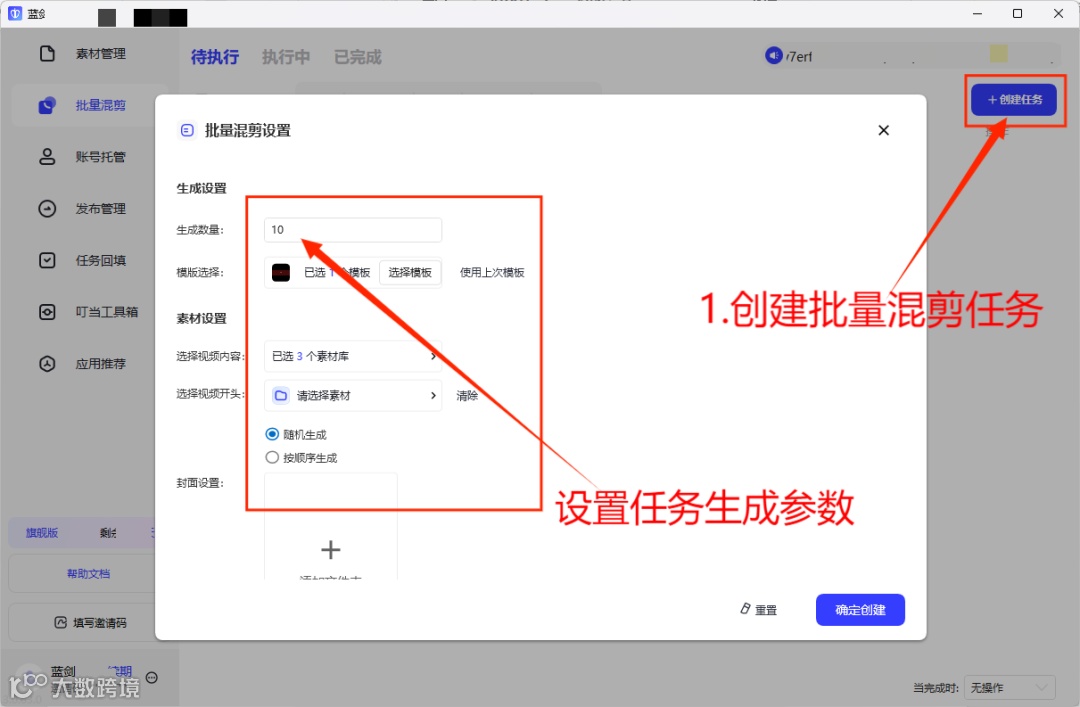Click the announcement speaker icon
This screenshot has height=707, width=1080.
[x=773, y=54]
